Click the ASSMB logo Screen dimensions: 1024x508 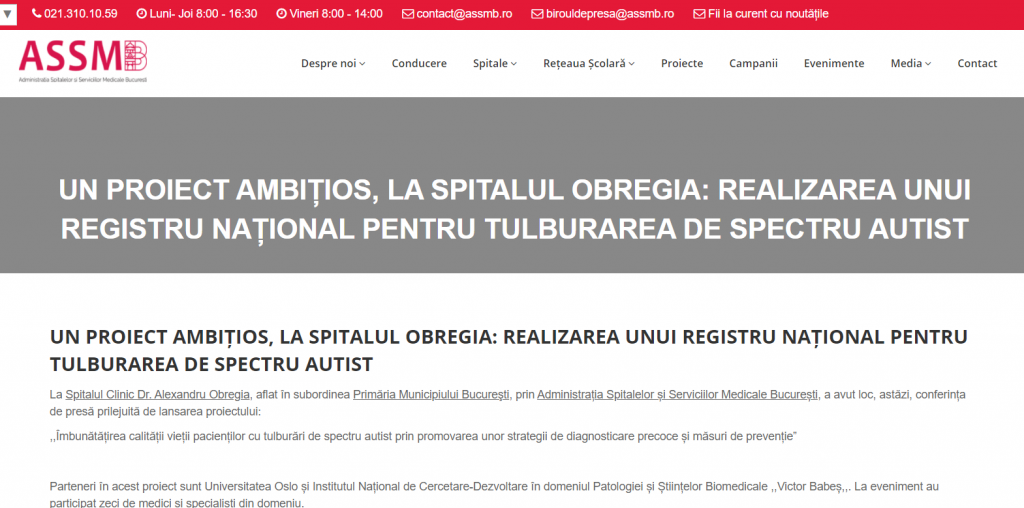click(x=84, y=62)
